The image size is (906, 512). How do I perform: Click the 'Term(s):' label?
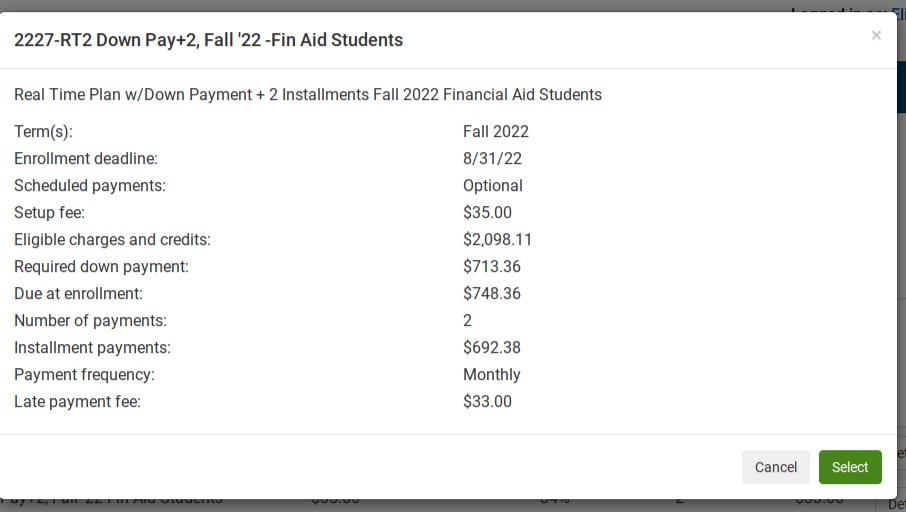coord(43,132)
